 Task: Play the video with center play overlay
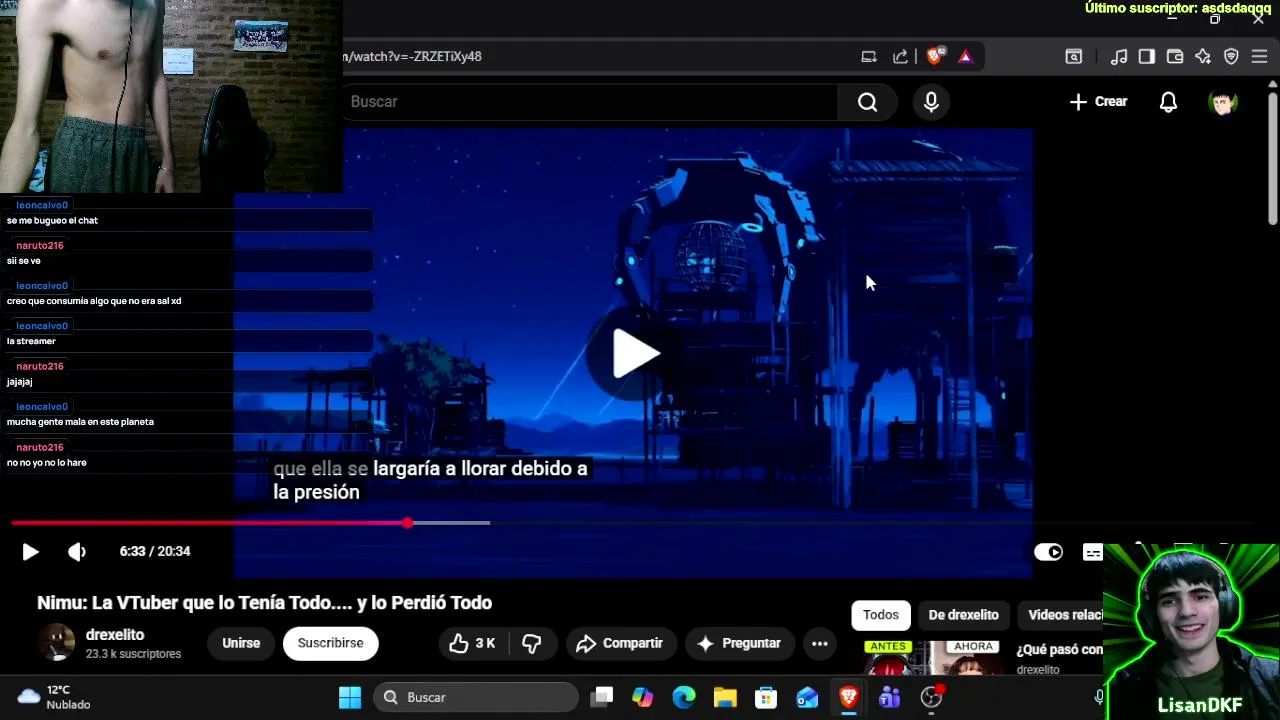tap(636, 353)
